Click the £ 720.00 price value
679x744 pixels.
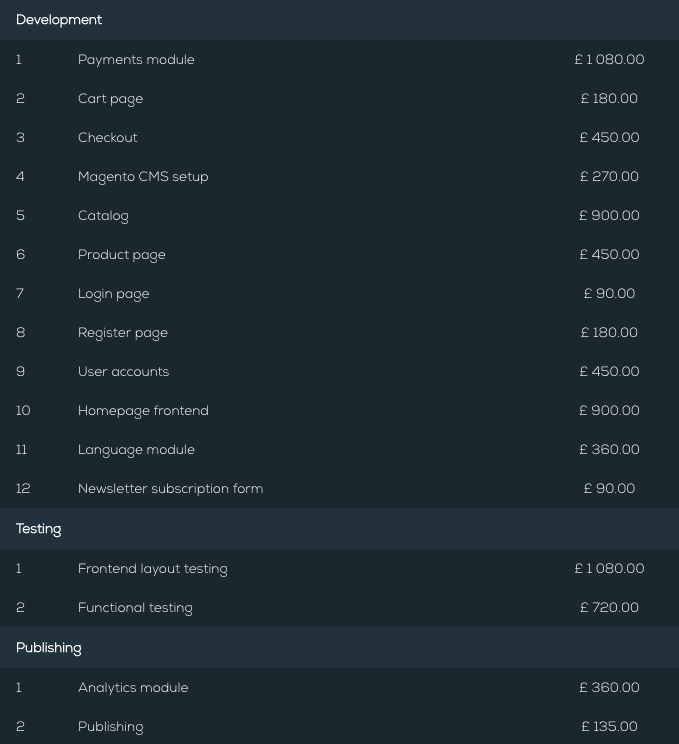coord(609,608)
